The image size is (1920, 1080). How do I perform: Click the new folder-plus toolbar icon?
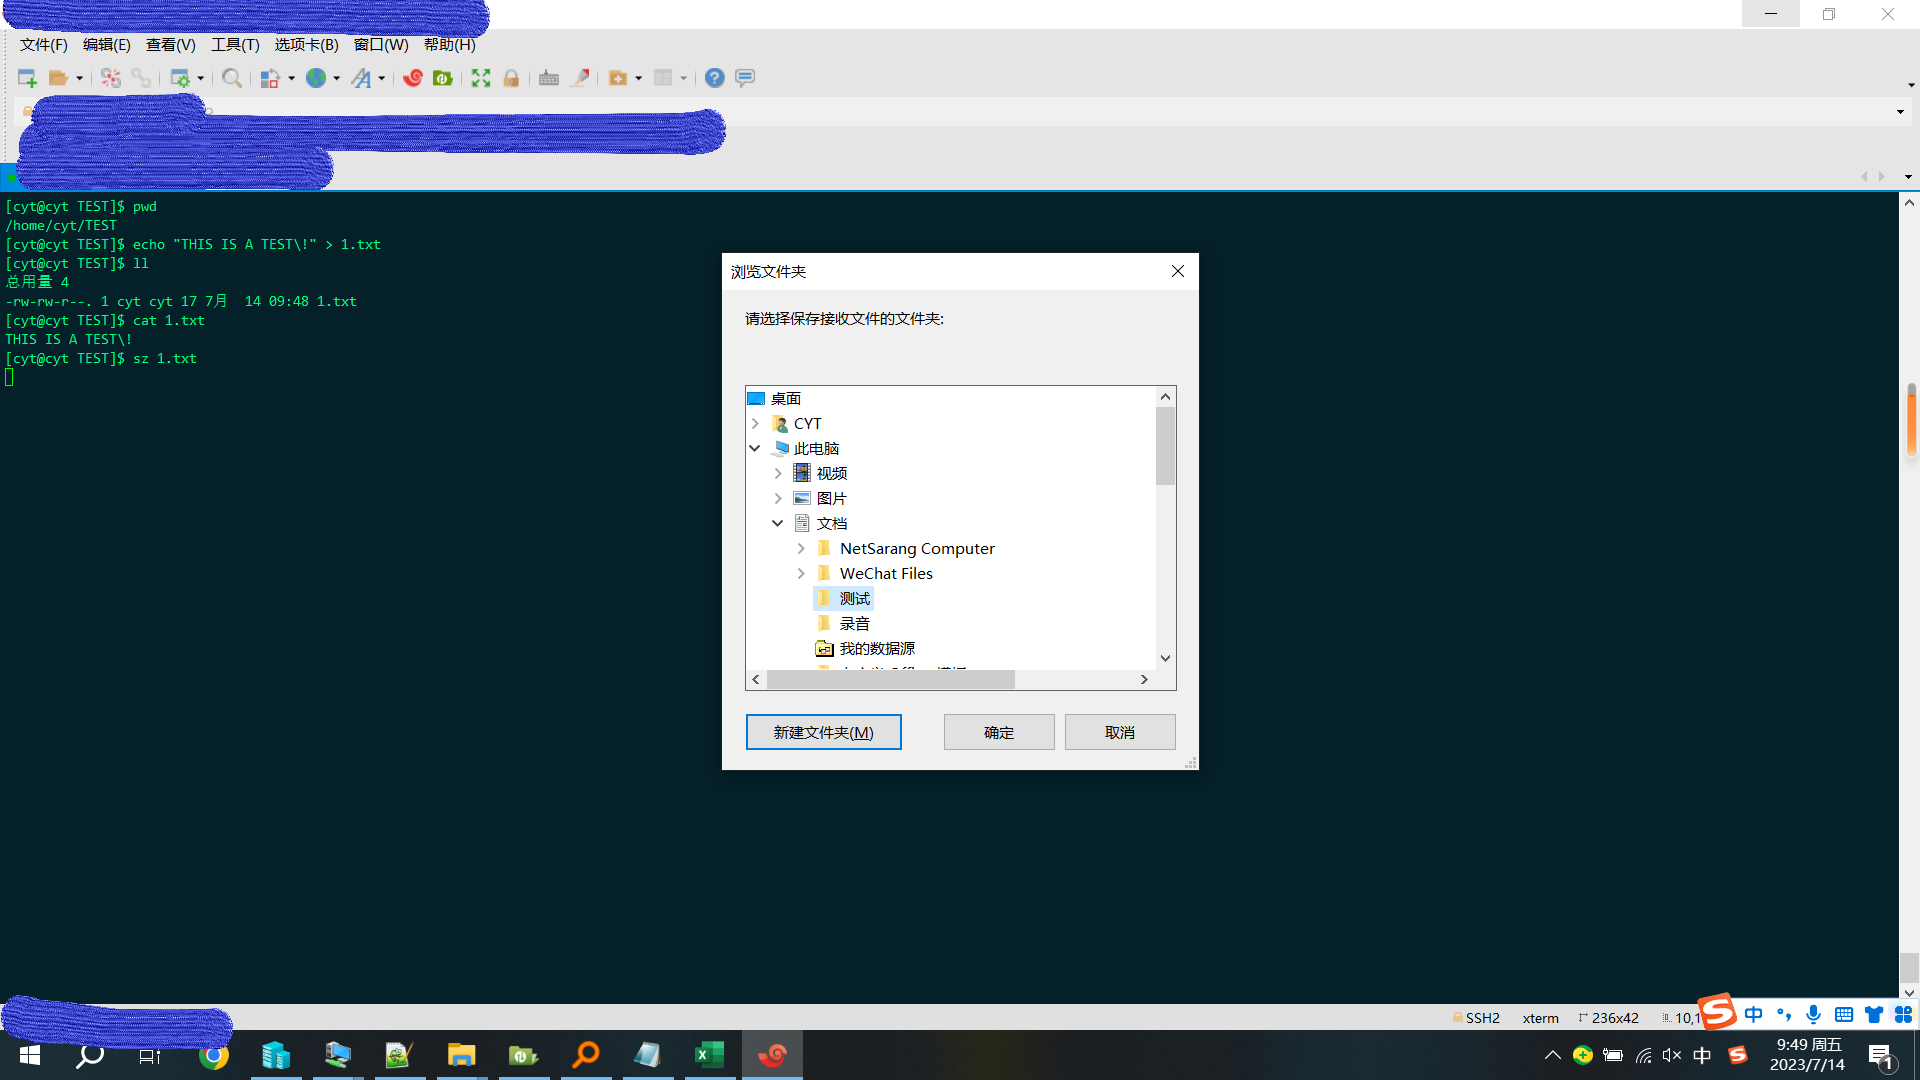[618, 78]
